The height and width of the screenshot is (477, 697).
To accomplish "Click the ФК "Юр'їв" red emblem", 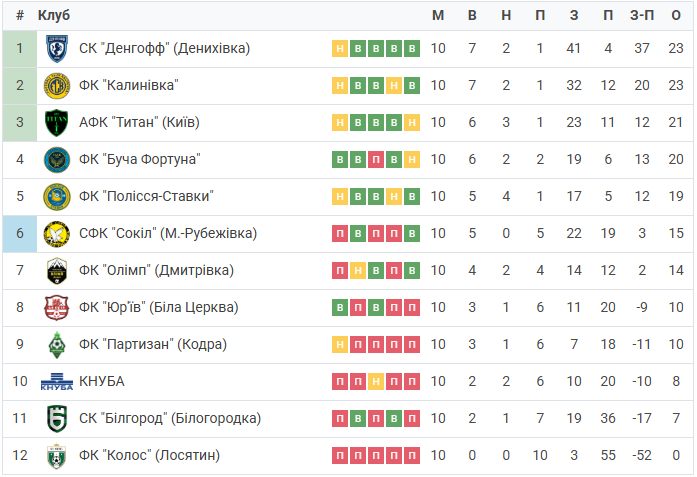I will click(56, 308).
